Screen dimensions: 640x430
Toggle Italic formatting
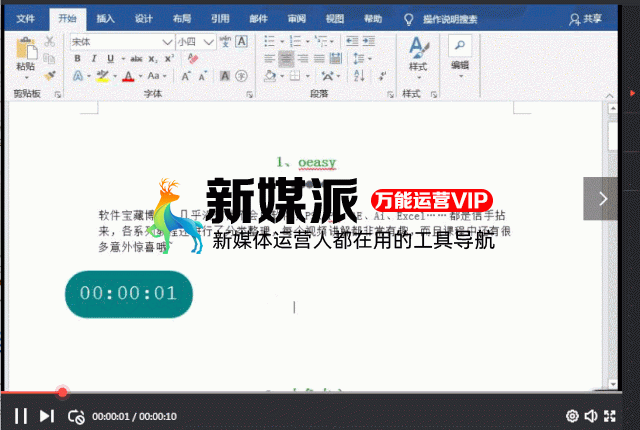pyautogui.click(x=94, y=59)
